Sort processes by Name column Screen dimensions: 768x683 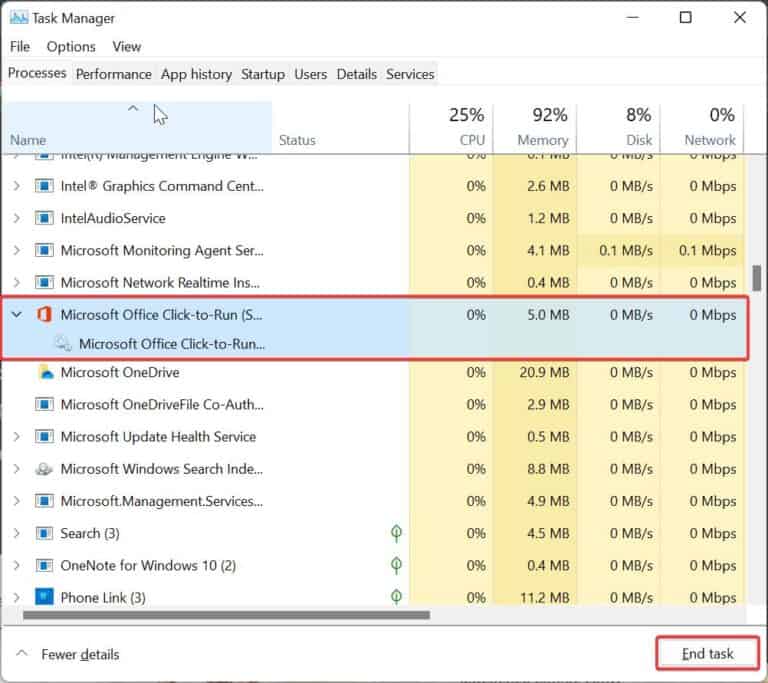(140, 126)
